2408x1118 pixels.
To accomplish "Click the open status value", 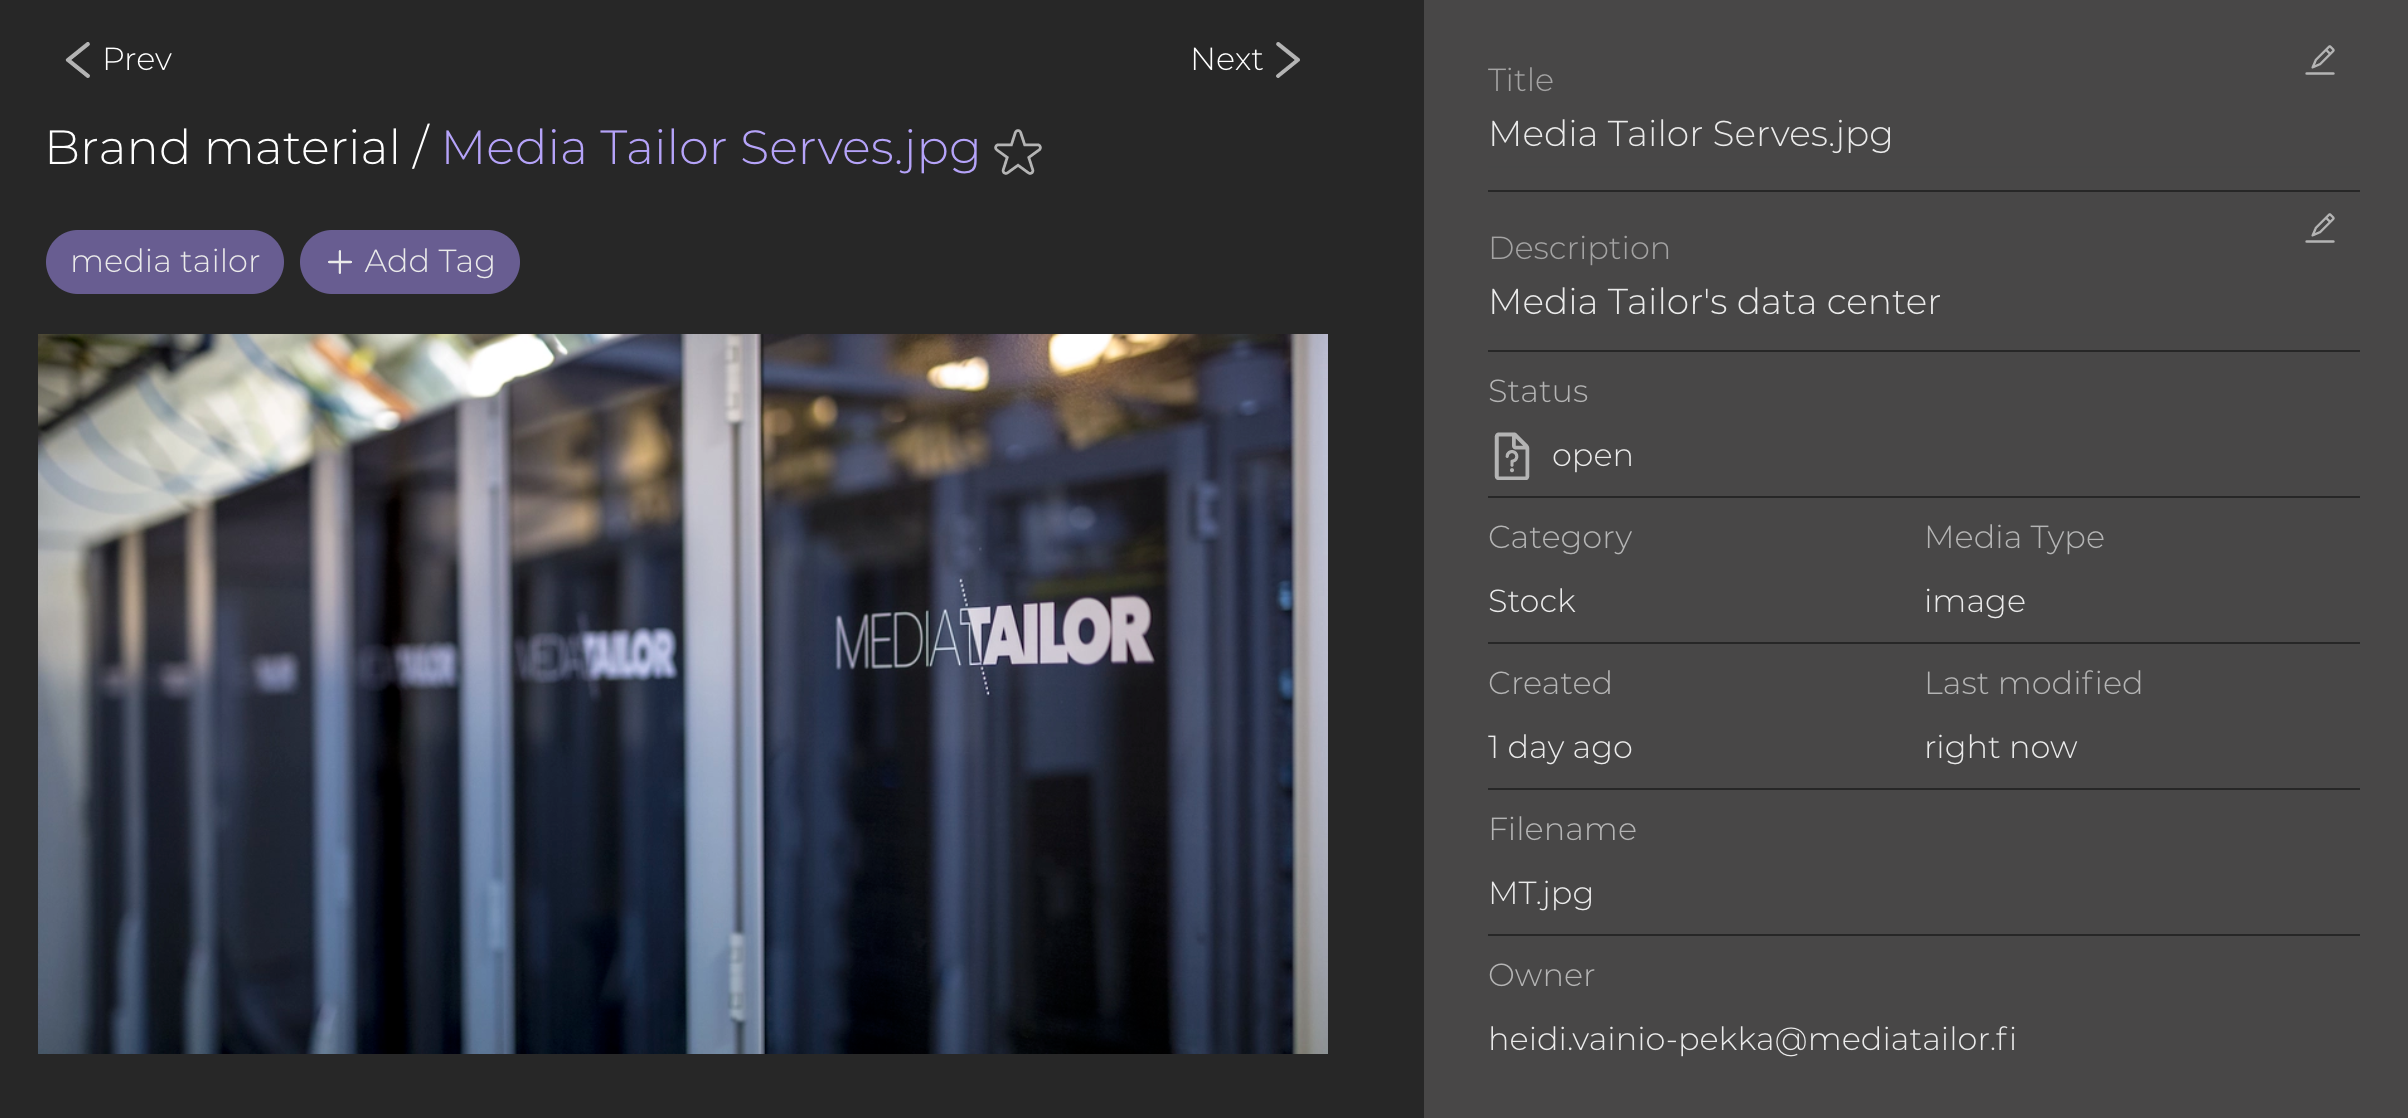I will click(1592, 456).
